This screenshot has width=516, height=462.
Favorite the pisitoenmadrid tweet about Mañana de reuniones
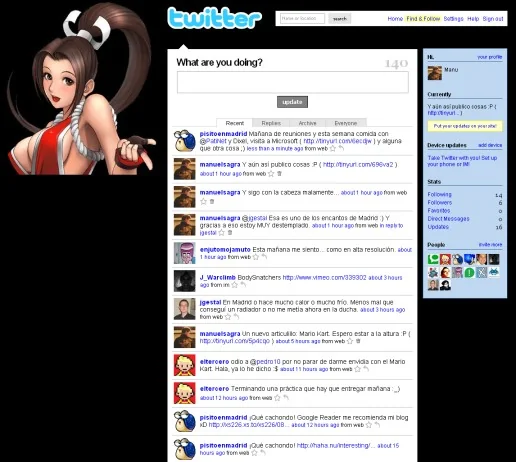point(333,149)
